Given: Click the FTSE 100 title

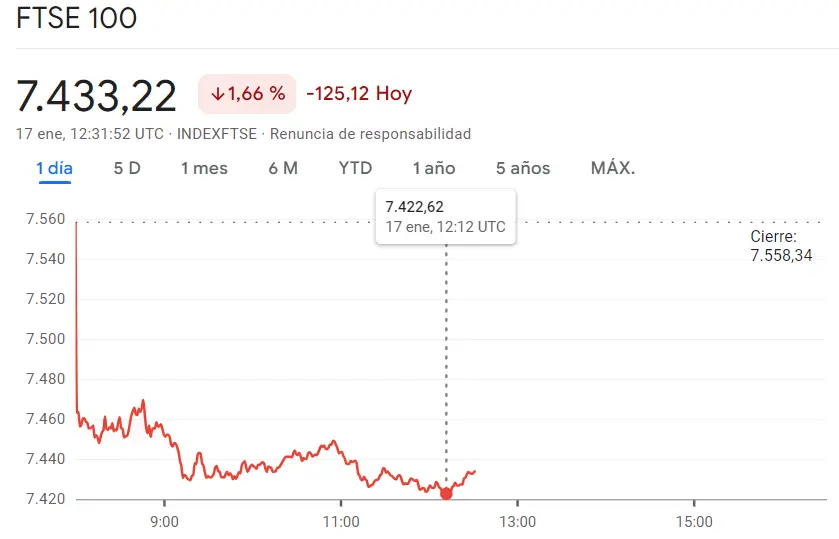Looking at the screenshot, I should (x=77, y=18).
